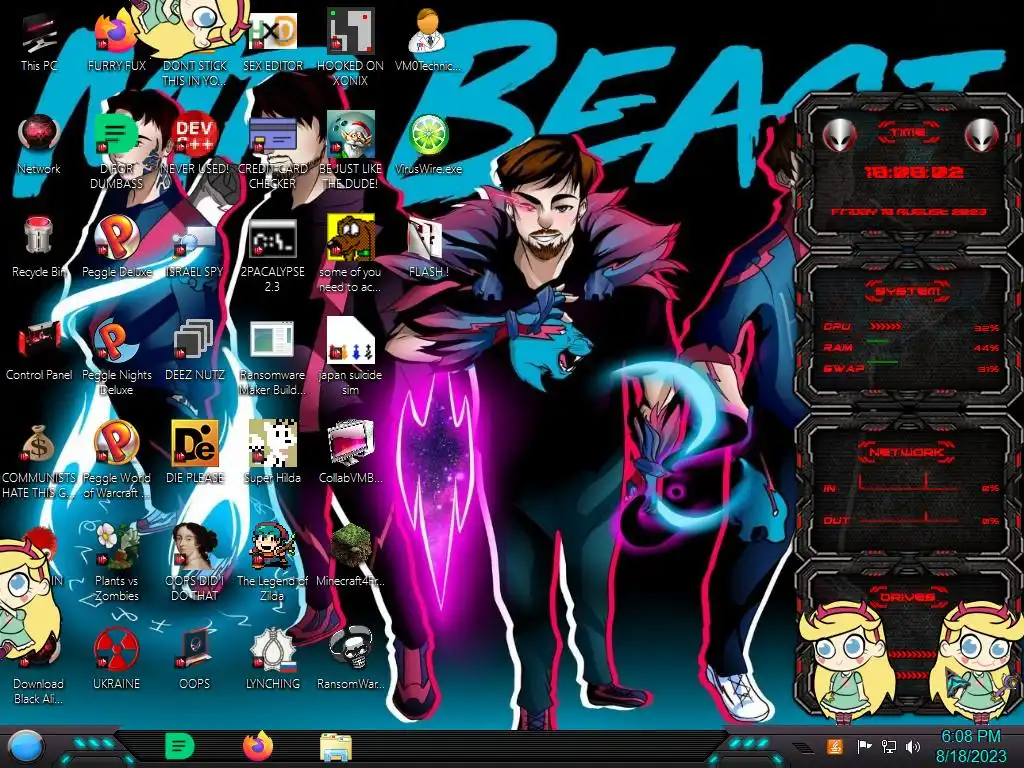Open the taskbar clock showing 6:08 PM
Screen dimensions: 1024x768
(971, 746)
